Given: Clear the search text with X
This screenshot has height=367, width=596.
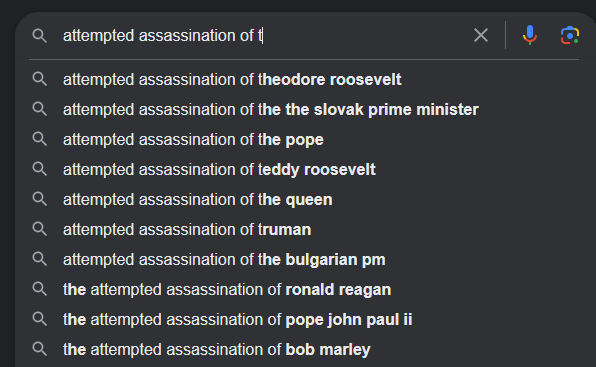Looking at the screenshot, I should click(481, 35).
